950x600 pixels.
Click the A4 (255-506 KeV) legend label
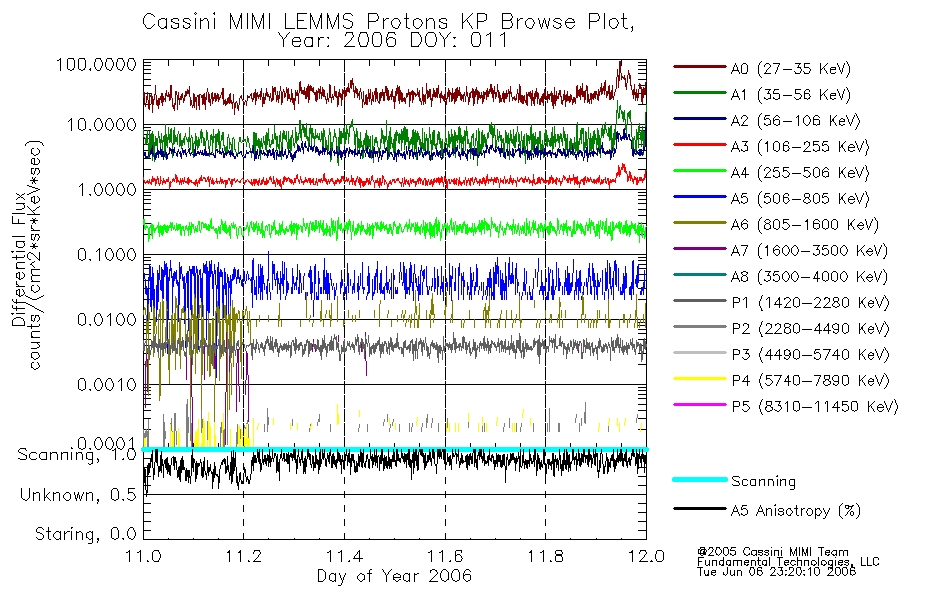coord(800,173)
